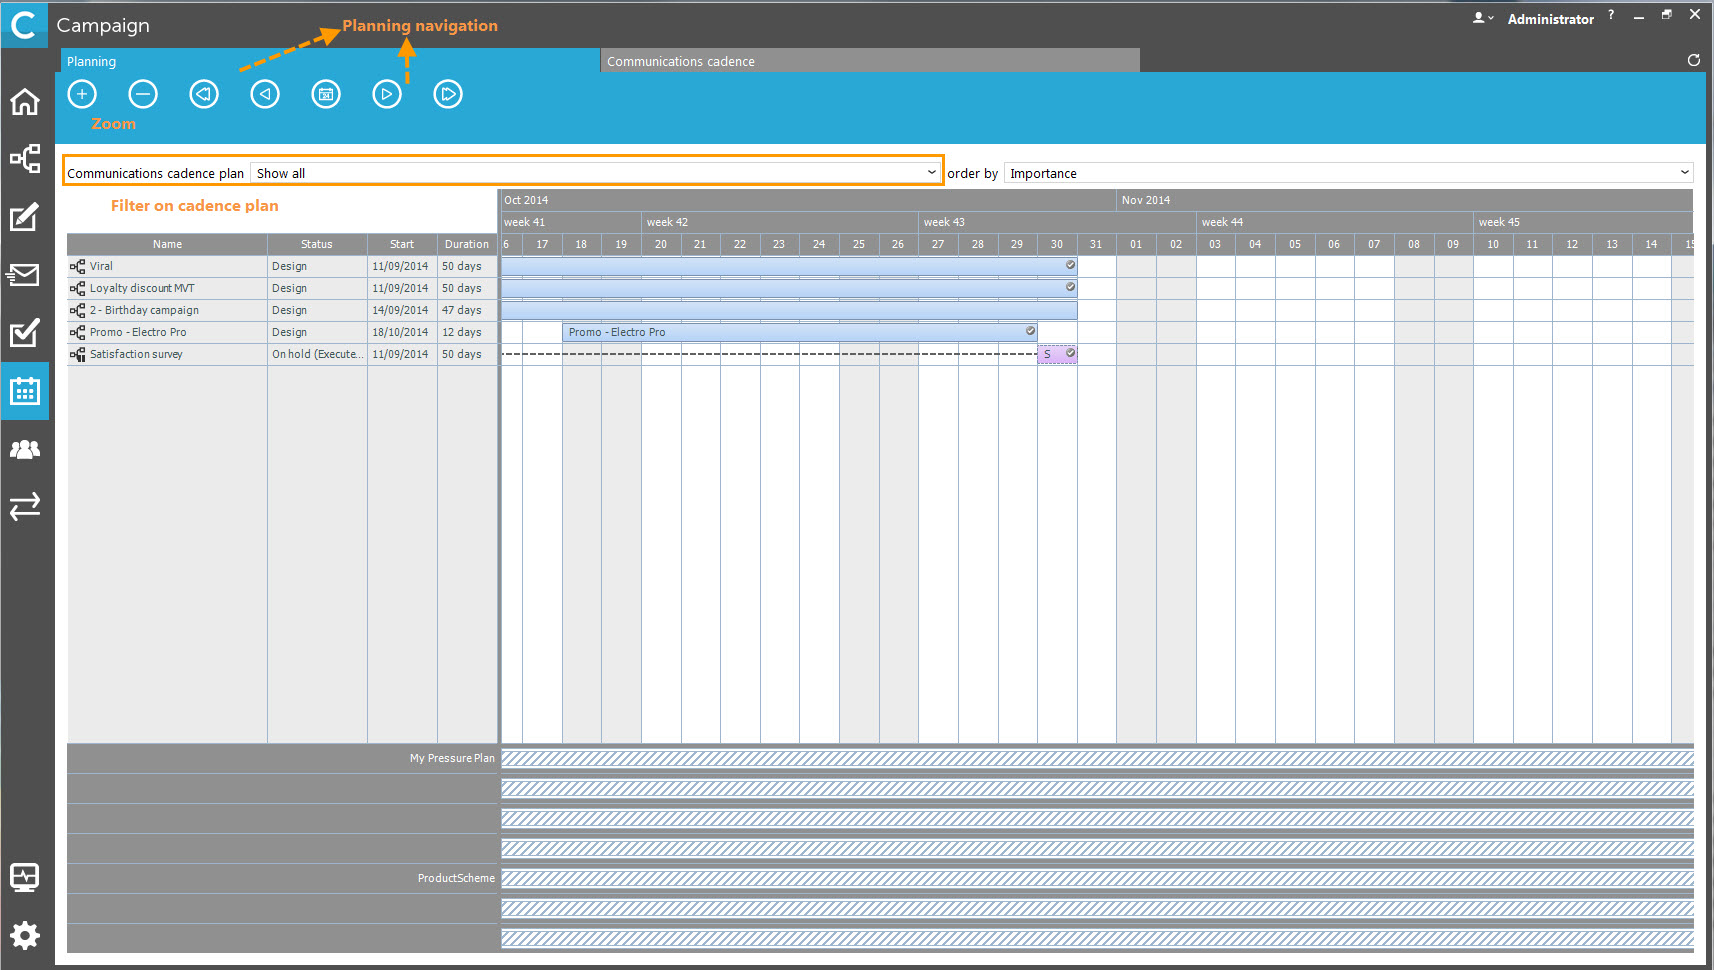Viewport: 1714px width, 970px height.
Task: Open the Administrator user menu
Action: click(1549, 19)
